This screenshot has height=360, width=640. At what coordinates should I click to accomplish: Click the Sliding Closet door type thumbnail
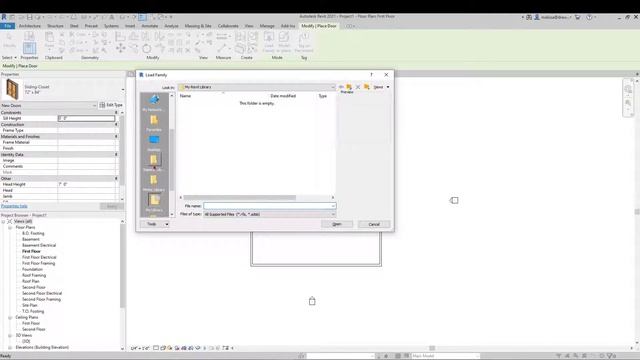[x=12, y=89]
